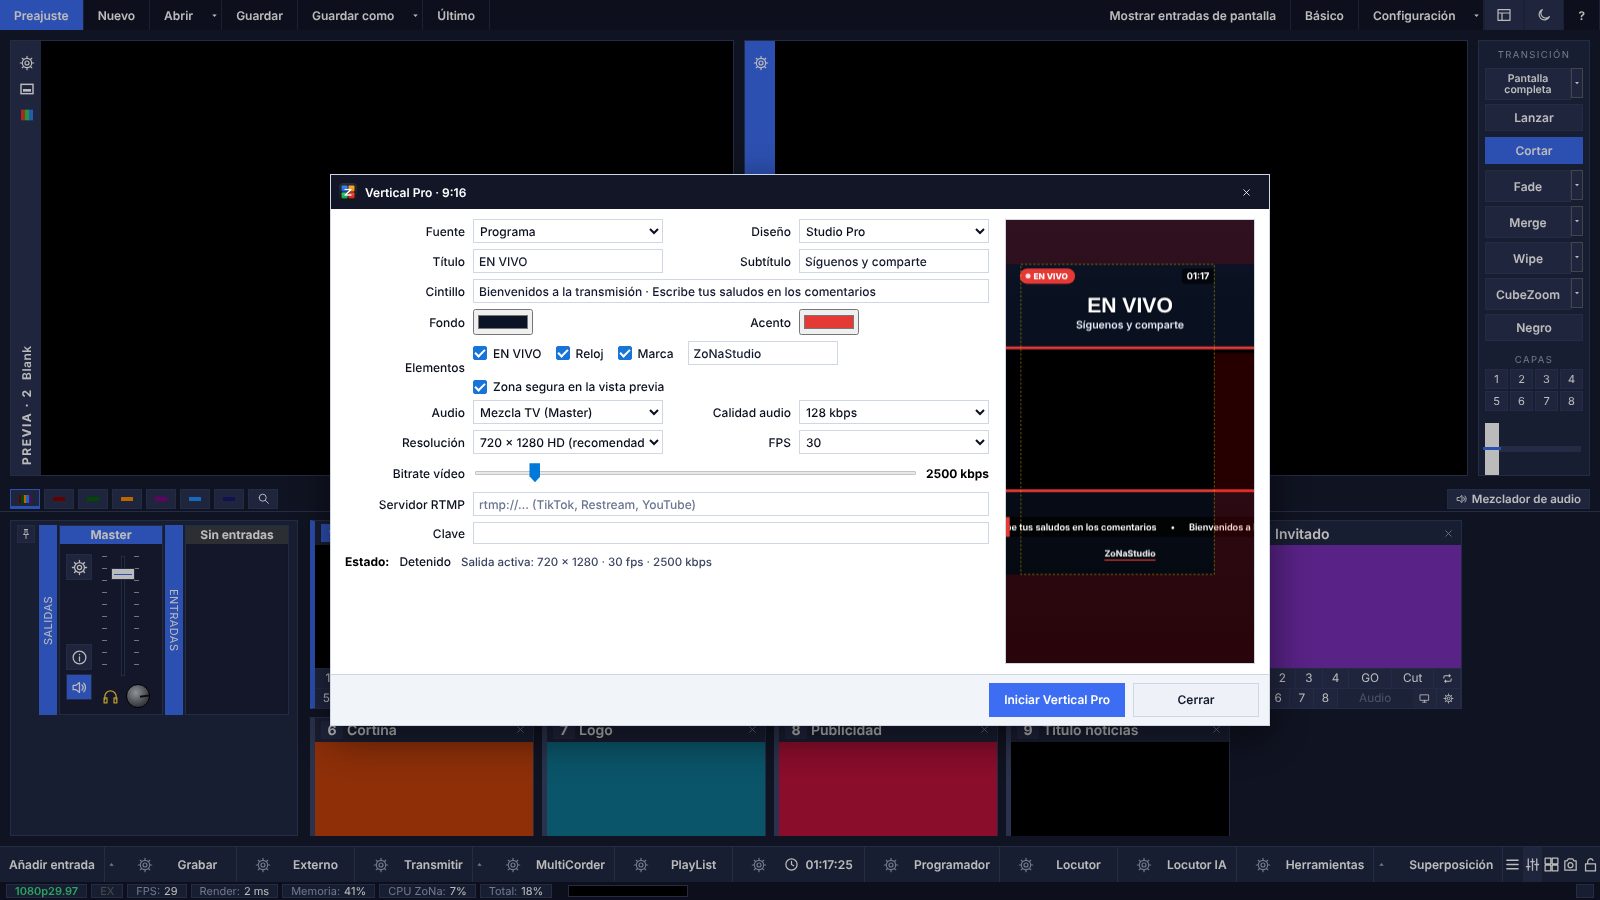Open the Calidad audio 128 kbps dropdown

(894, 413)
